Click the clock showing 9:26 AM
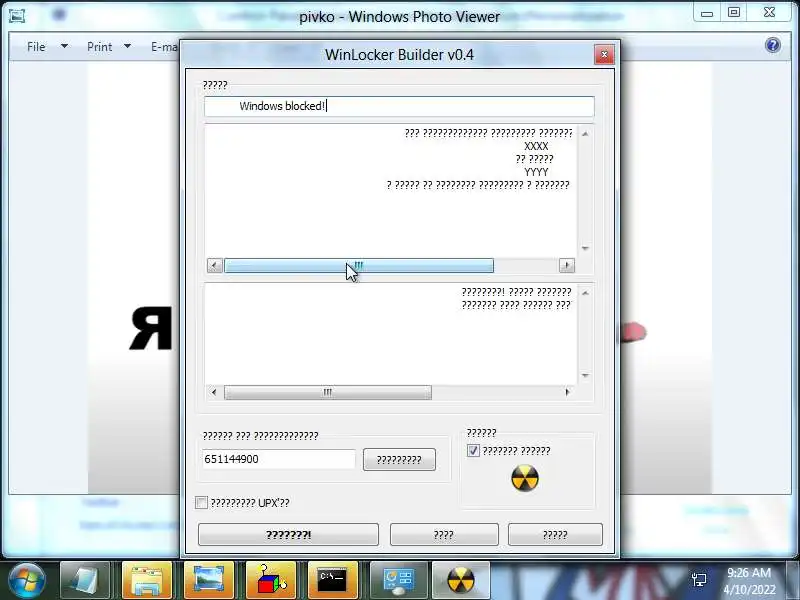 (748, 572)
